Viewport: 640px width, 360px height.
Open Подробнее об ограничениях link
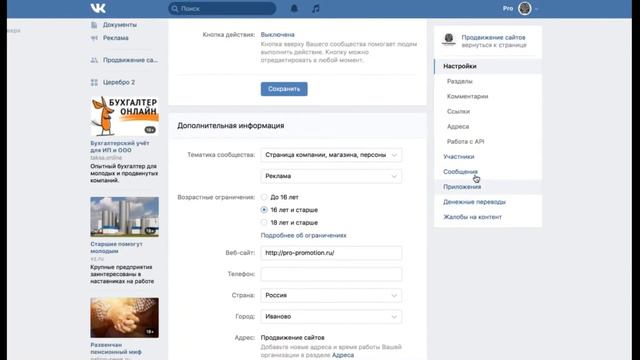[x=303, y=236]
